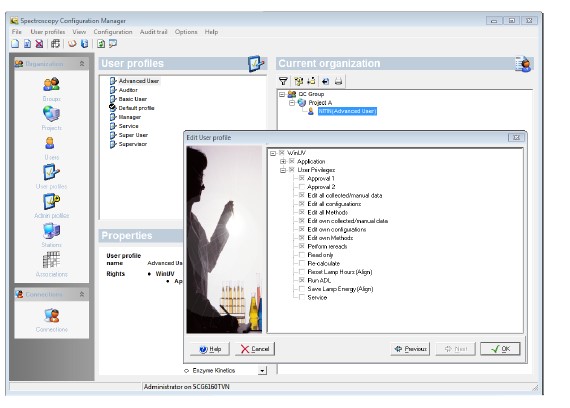This screenshot has width=570, height=408.
Task: Click the New document toolbar icon
Action: (15, 44)
